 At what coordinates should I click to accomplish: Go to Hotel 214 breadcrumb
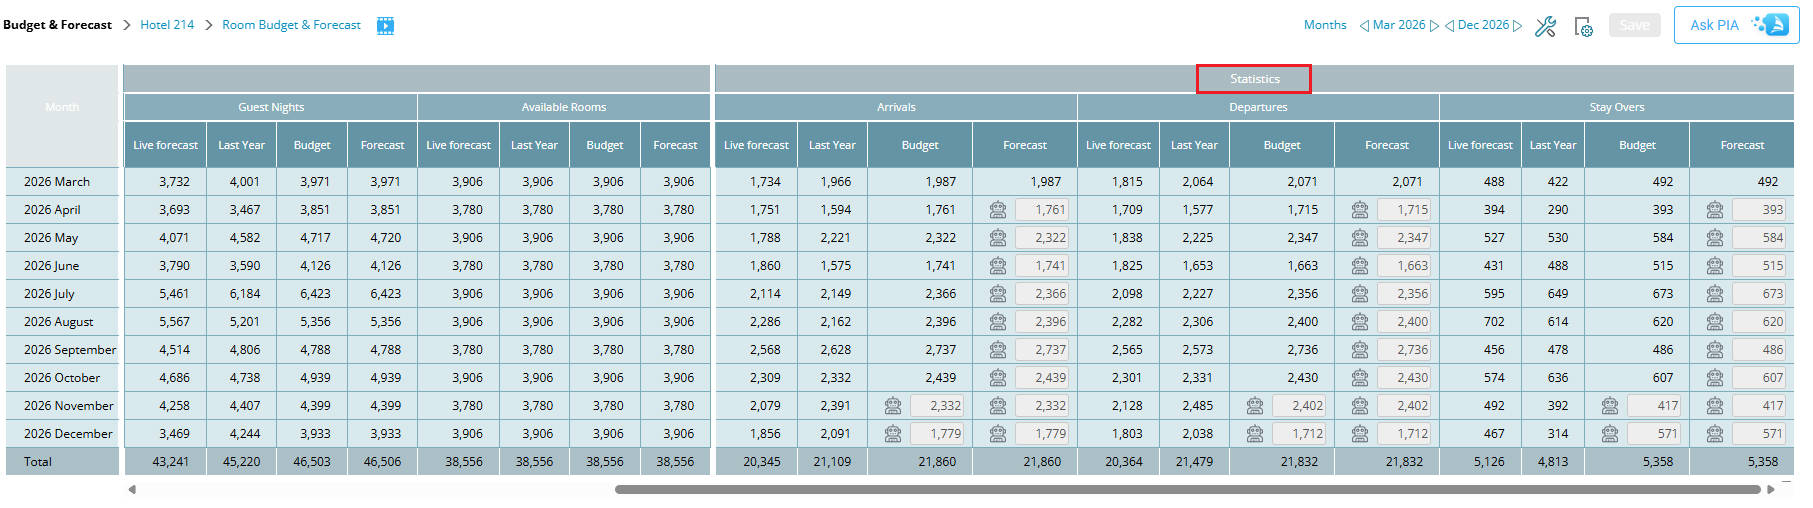tap(167, 25)
